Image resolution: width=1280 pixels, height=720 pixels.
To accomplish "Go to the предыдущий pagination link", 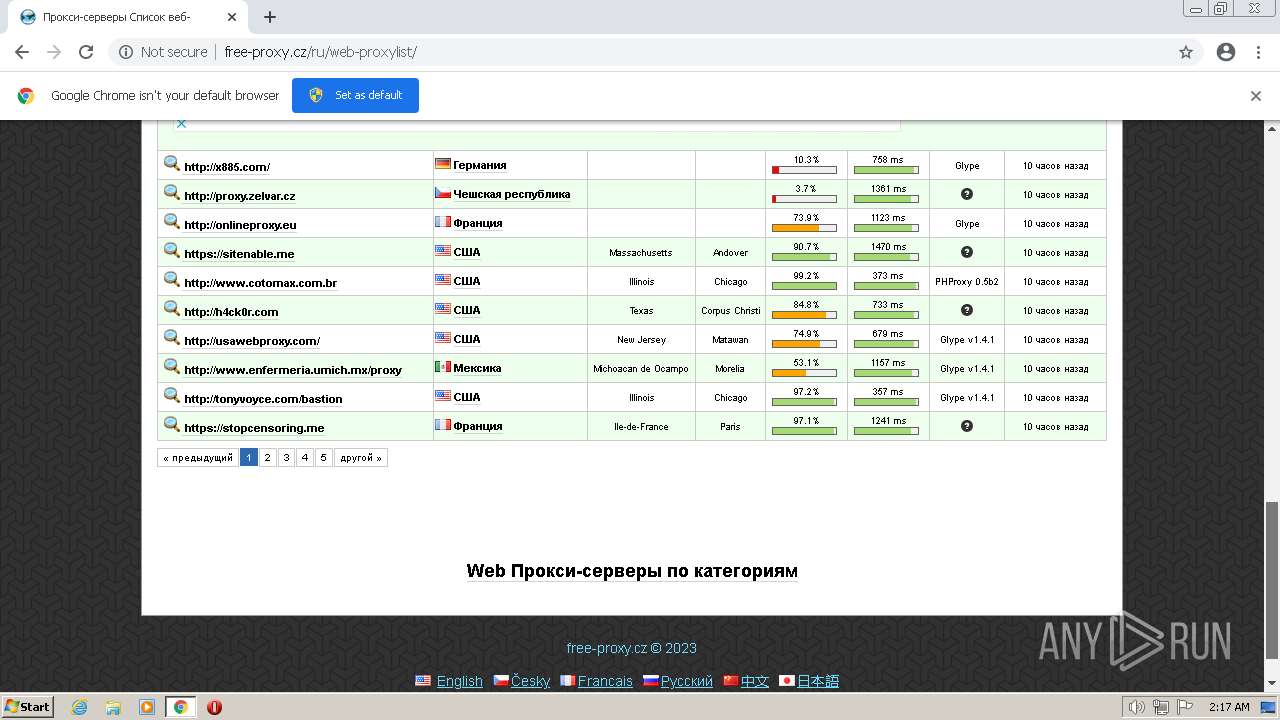I will coord(197,458).
